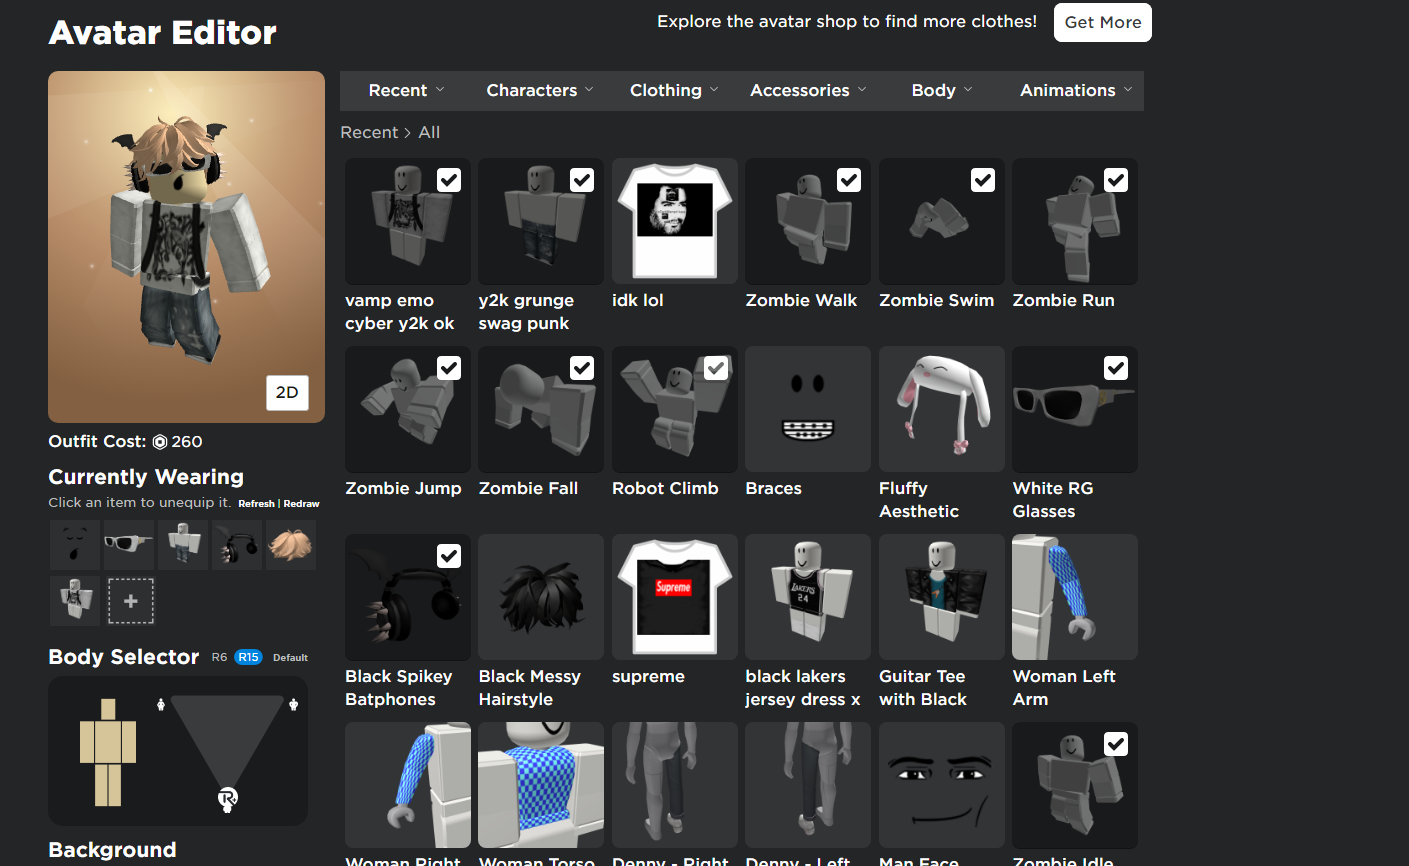Uncheck the Black Spikey Batphones checkbox
1409x866 pixels.
pyautogui.click(x=449, y=556)
